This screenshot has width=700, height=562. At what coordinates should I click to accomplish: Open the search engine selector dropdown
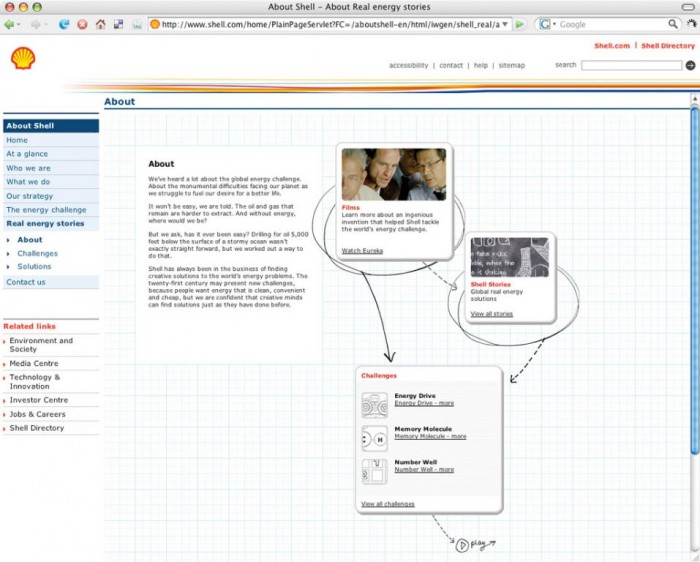554,24
